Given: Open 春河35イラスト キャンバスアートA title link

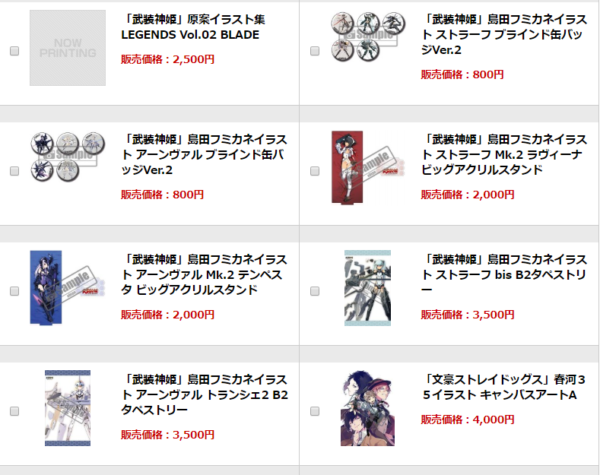Looking at the screenshot, I should tap(504, 387).
